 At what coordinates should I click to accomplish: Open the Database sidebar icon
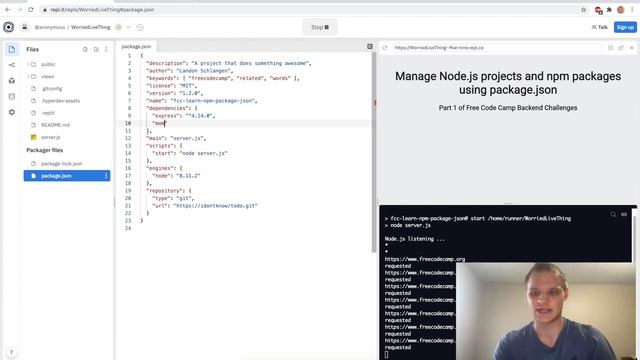12,96
